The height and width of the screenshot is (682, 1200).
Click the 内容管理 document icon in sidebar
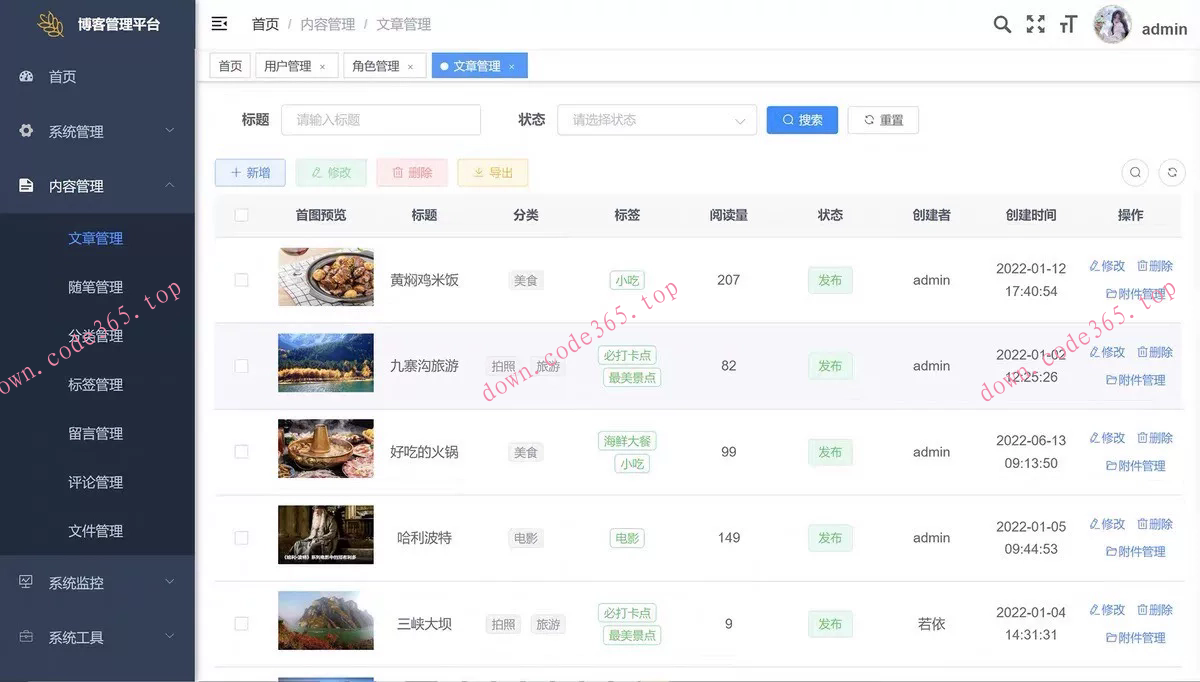(26, 185)
